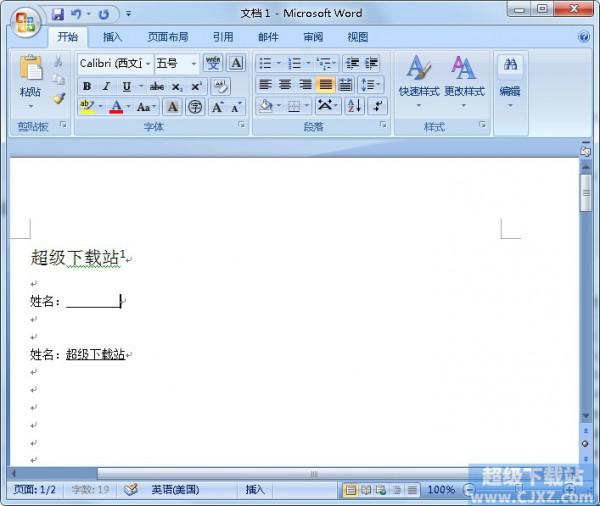The height and width of the screenshot is (506, 600).
Task: Click the 英语(美国) language indicator
Action: (175, 490)
